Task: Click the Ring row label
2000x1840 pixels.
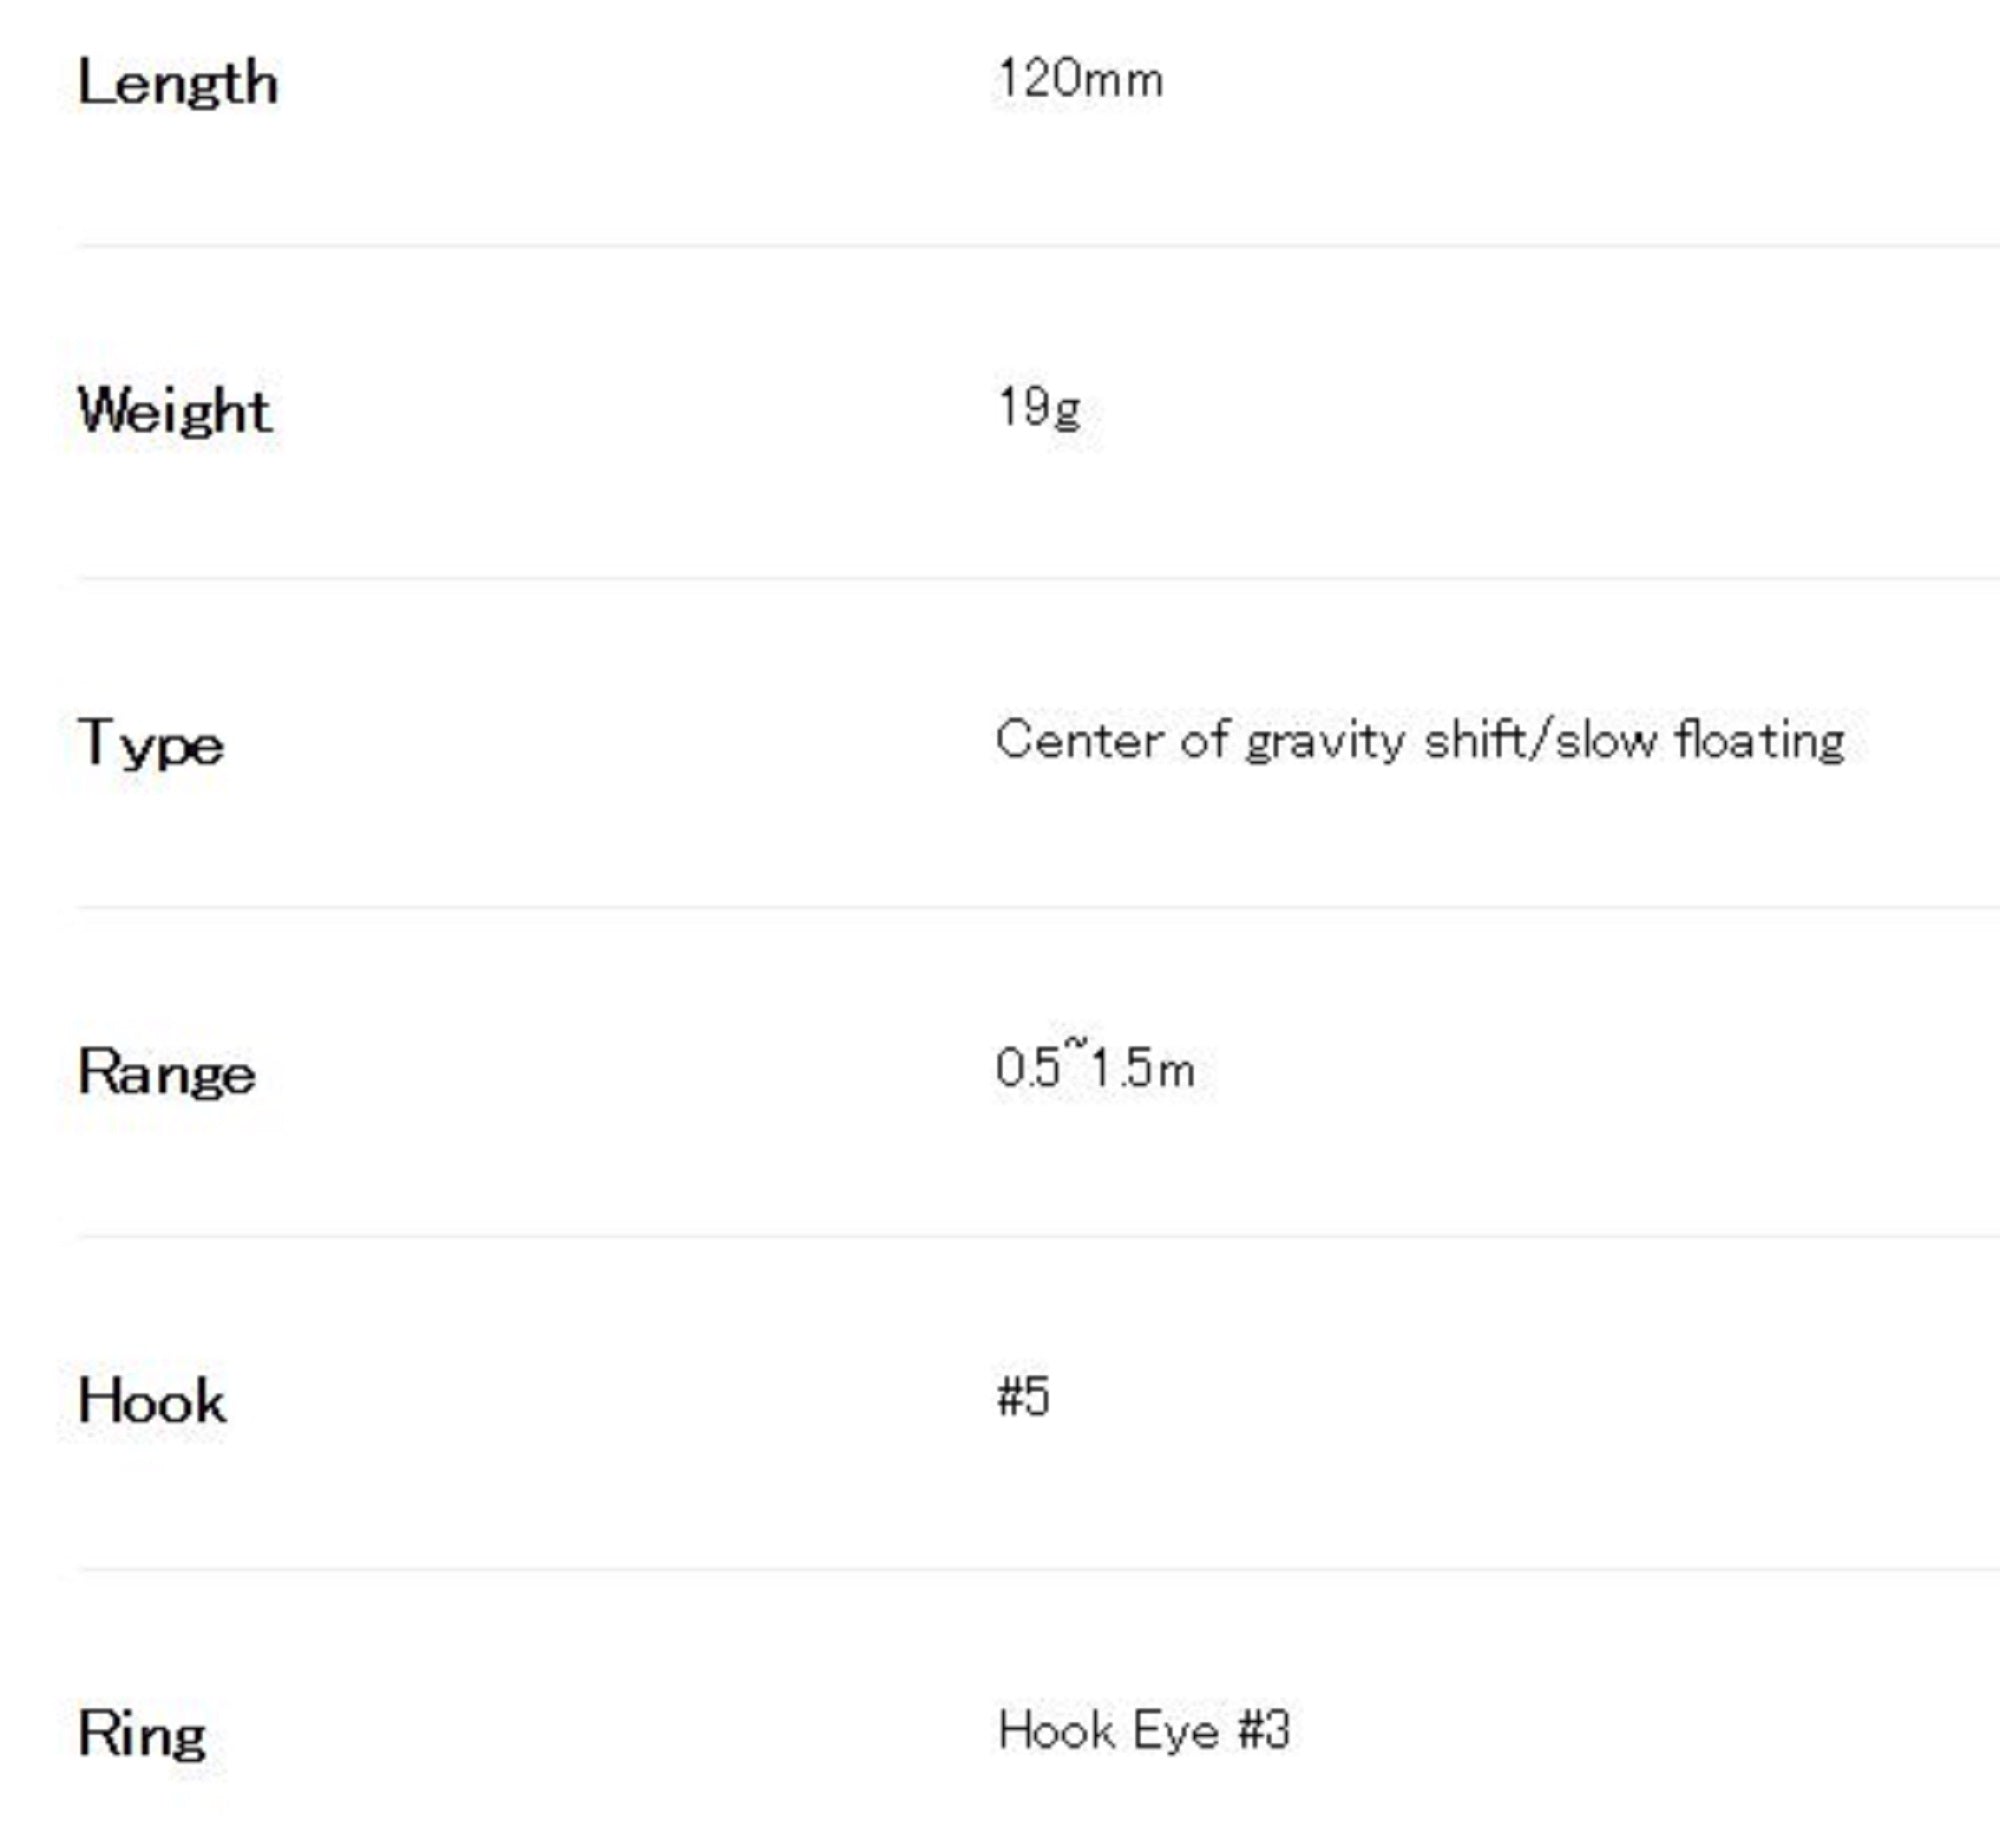Action: 142,1733
